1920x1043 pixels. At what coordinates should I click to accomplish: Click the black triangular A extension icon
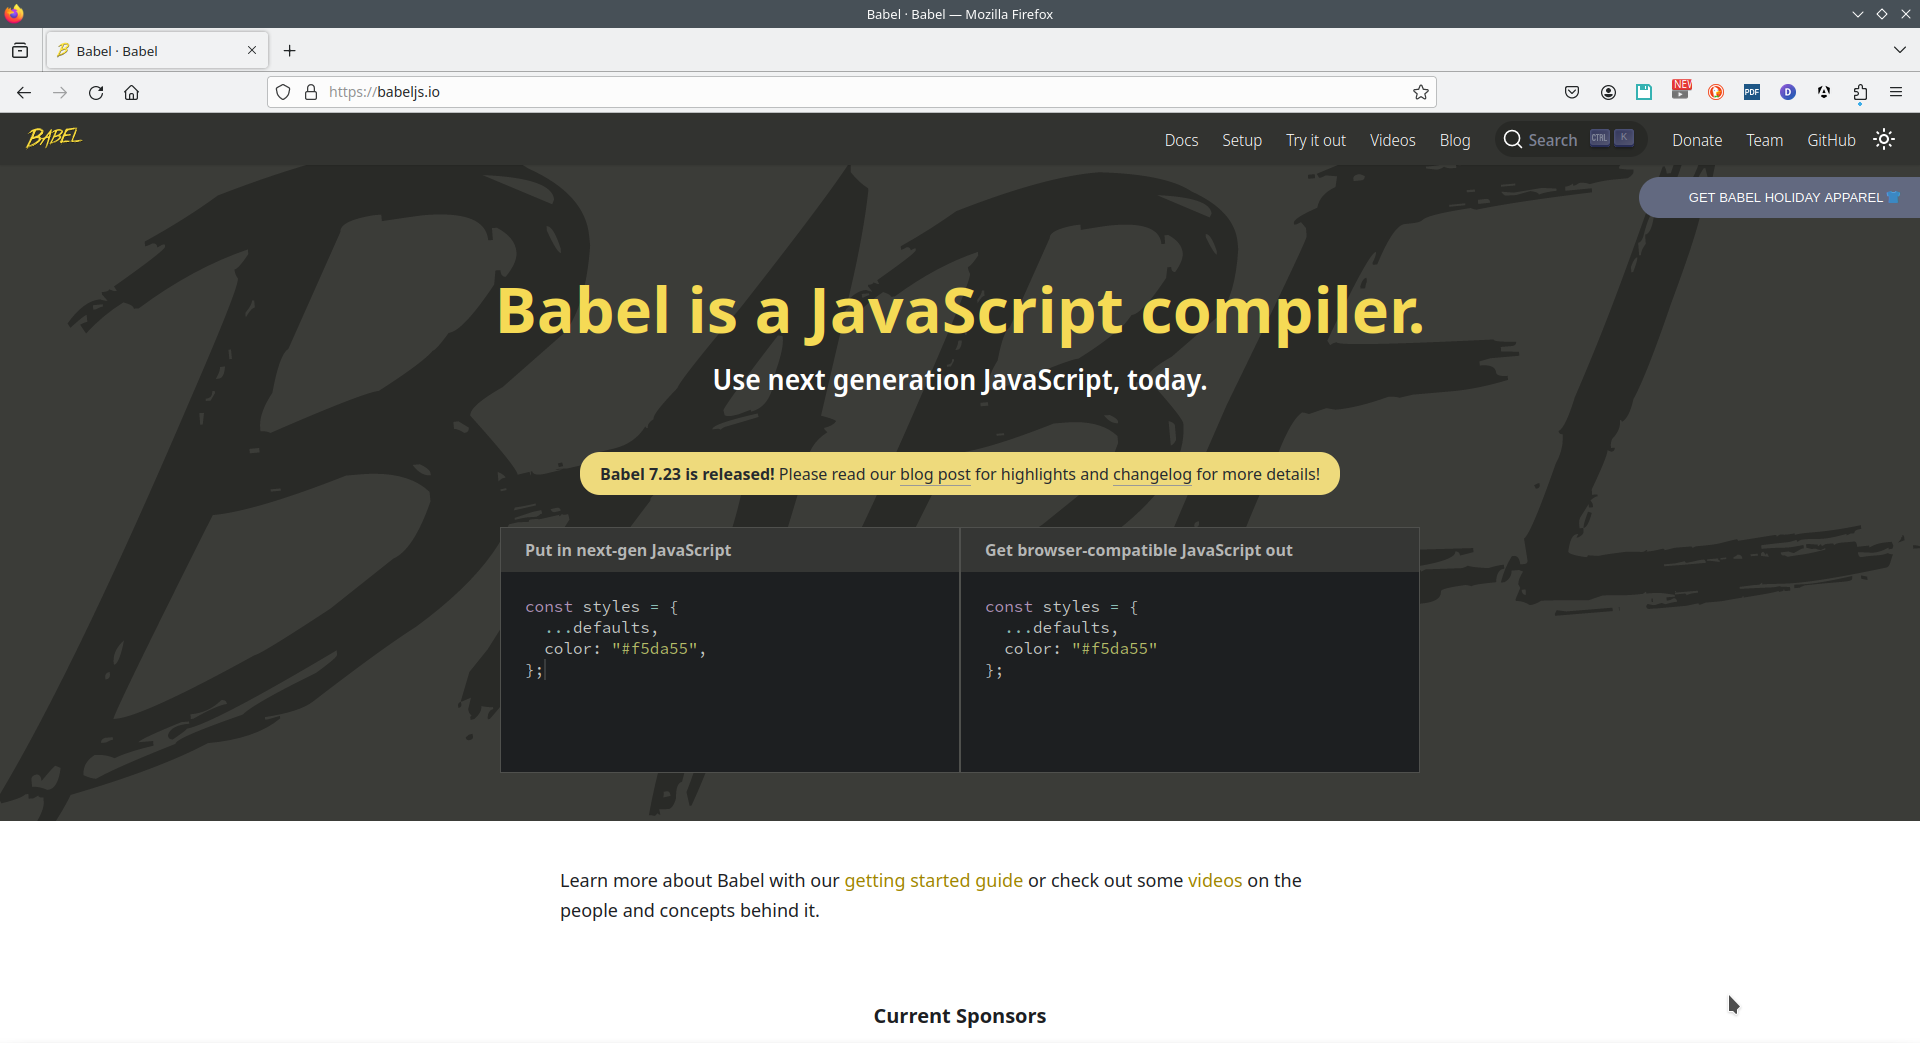(1824, 92)
